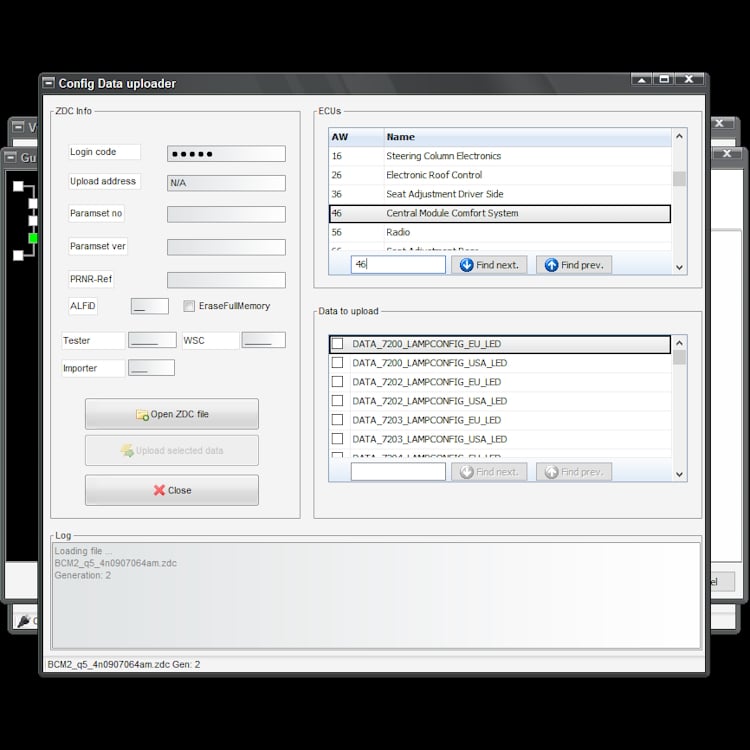Close the upper background window on the right
The width and height of the screenshot is (750, 750).
tap(719, 123)
